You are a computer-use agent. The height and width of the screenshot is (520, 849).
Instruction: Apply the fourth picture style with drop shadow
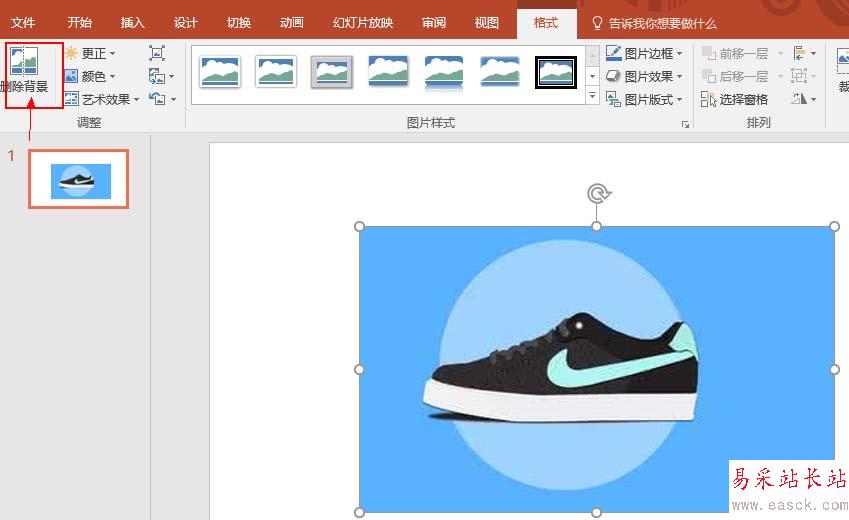pos(388,72)
